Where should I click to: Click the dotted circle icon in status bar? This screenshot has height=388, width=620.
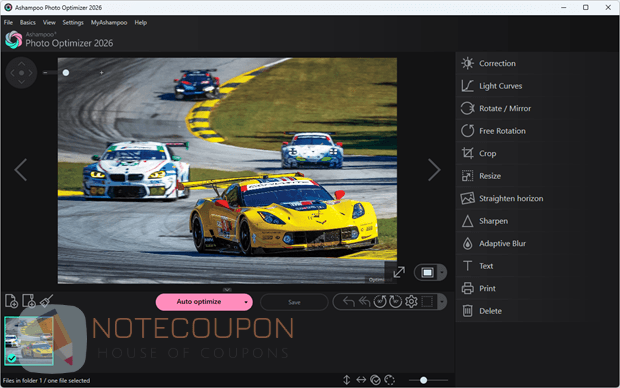click(x=389, y=380)
